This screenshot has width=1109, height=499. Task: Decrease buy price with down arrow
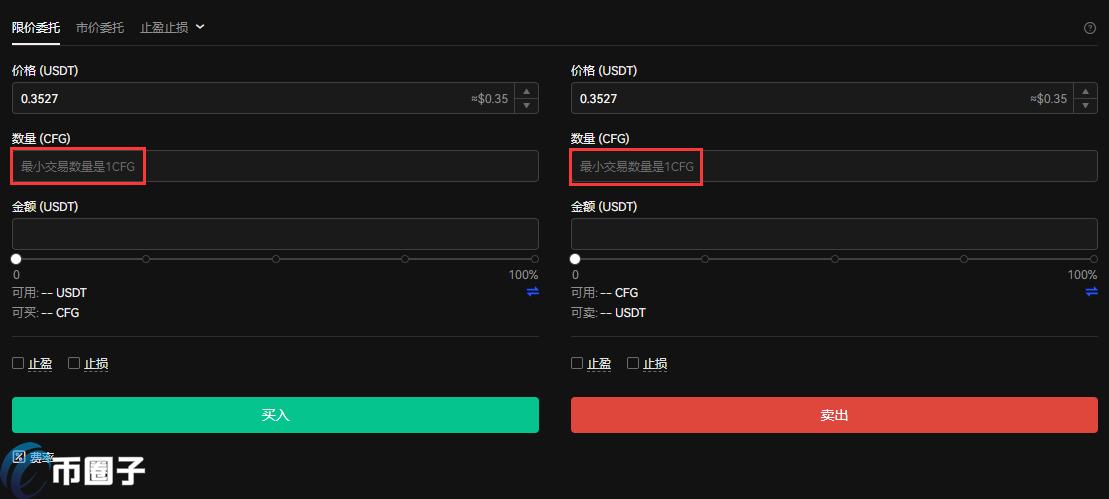(x=526, y=105)
